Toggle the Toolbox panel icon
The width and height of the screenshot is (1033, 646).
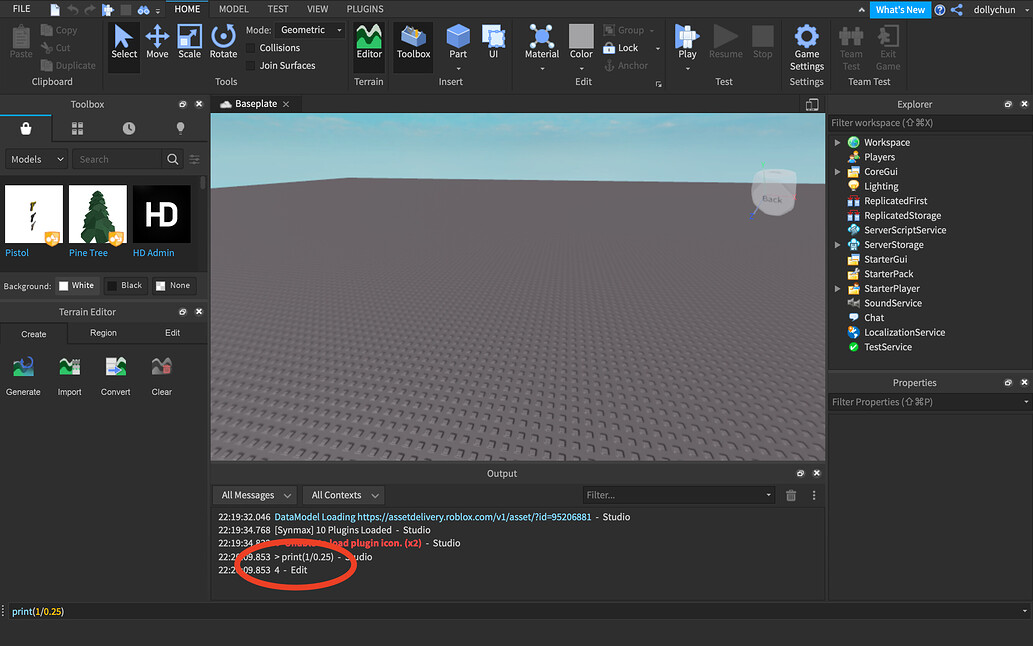413,44
